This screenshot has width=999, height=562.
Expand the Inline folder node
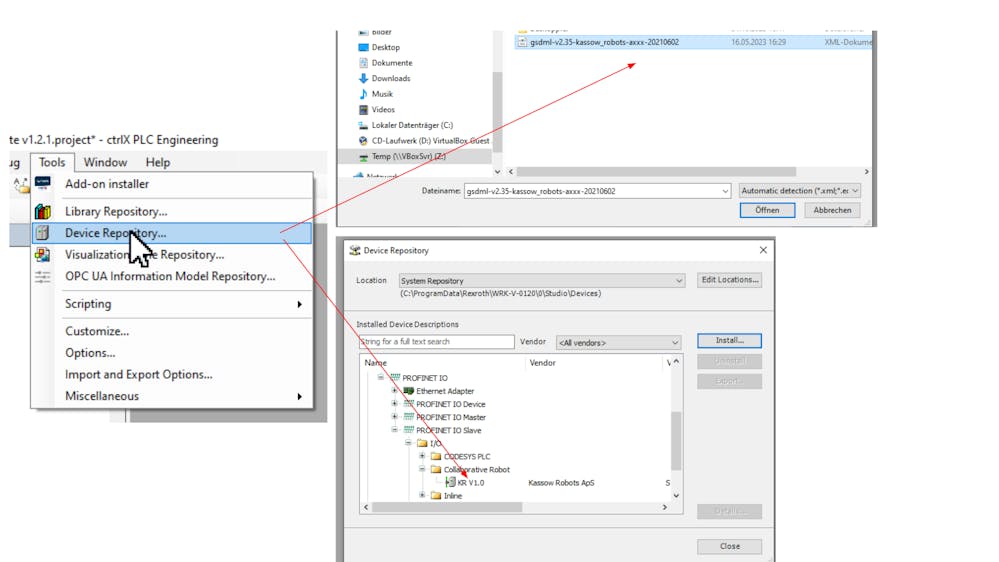pyautogui.click(x=422, y=494)
